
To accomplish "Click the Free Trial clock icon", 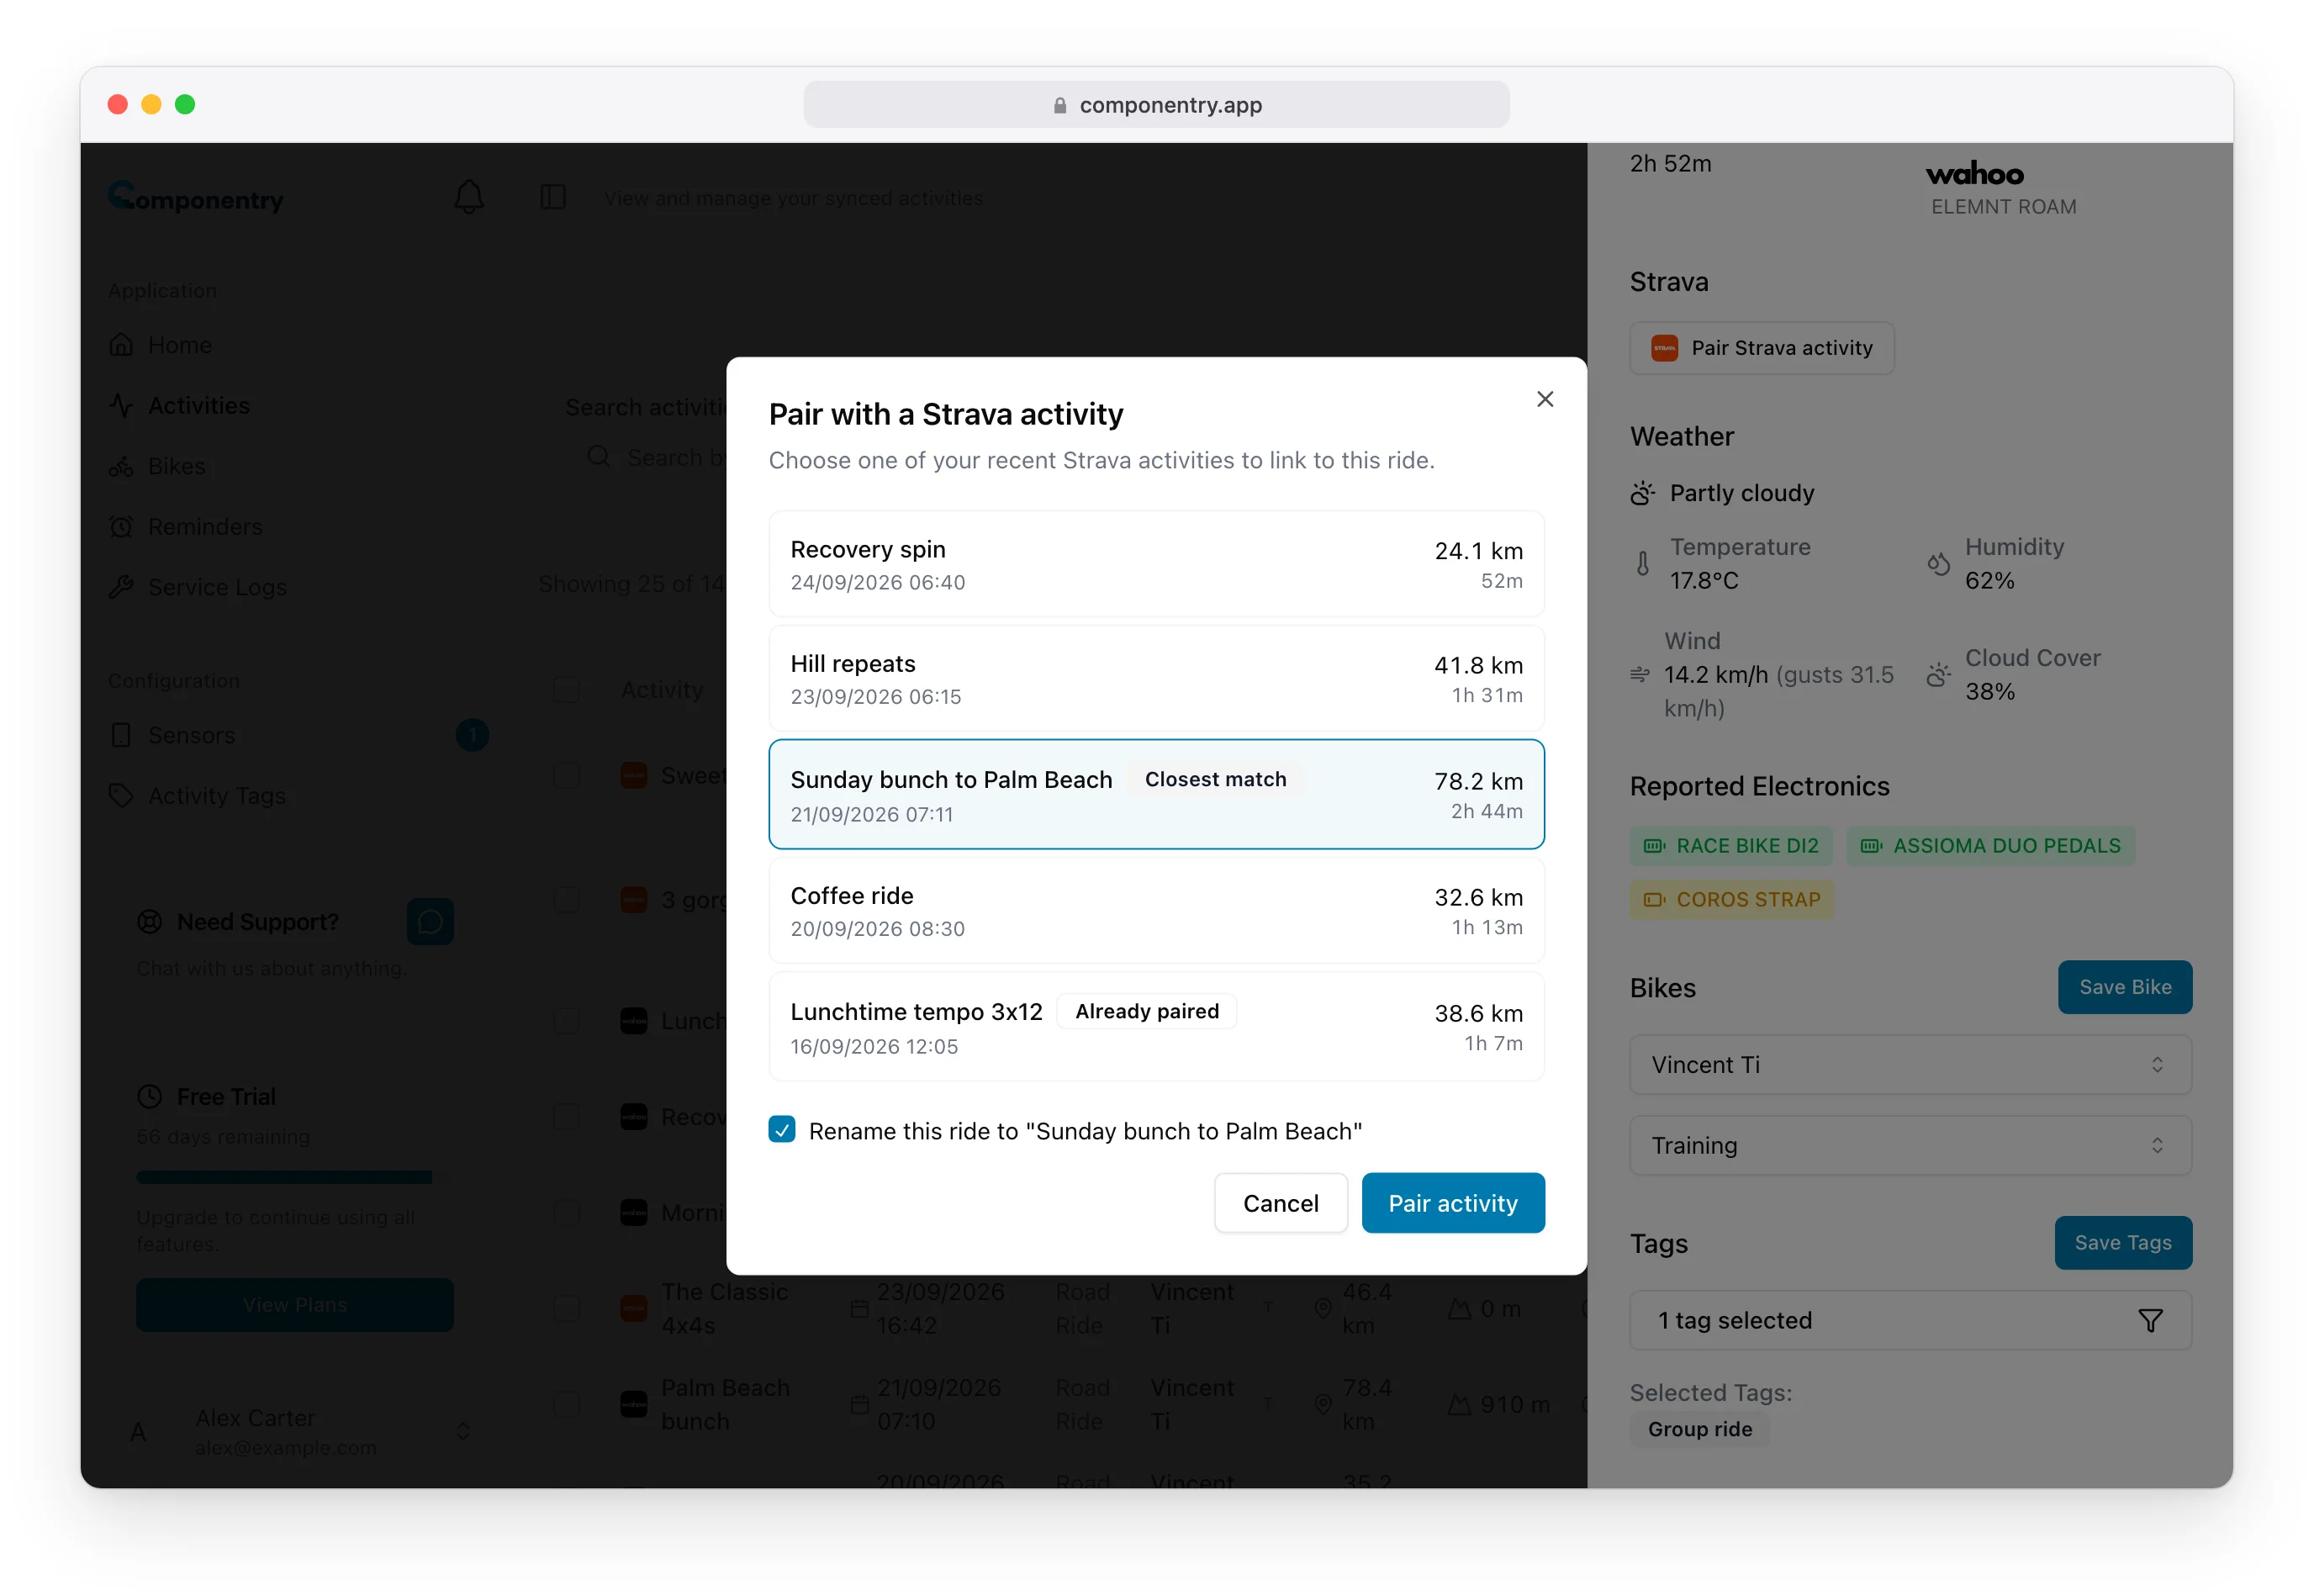I will tap(149, 1097).
